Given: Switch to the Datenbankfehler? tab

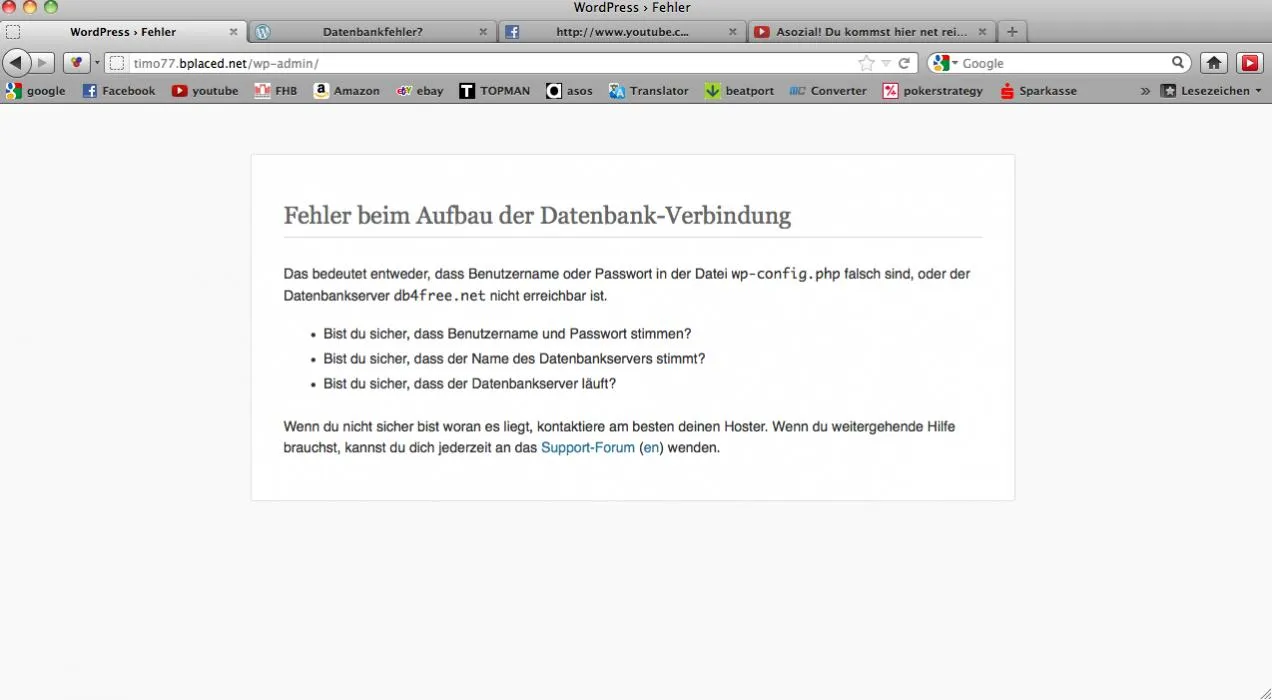Looking at the screenshot, I should (x=372, y=32).
